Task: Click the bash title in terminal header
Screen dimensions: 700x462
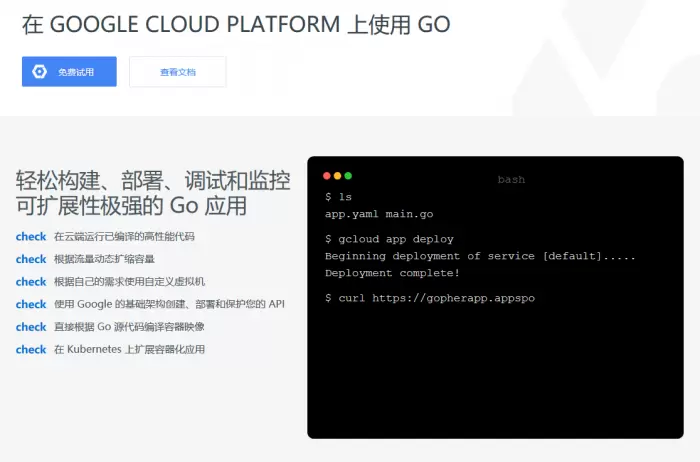Action: (x=511, y=180)
